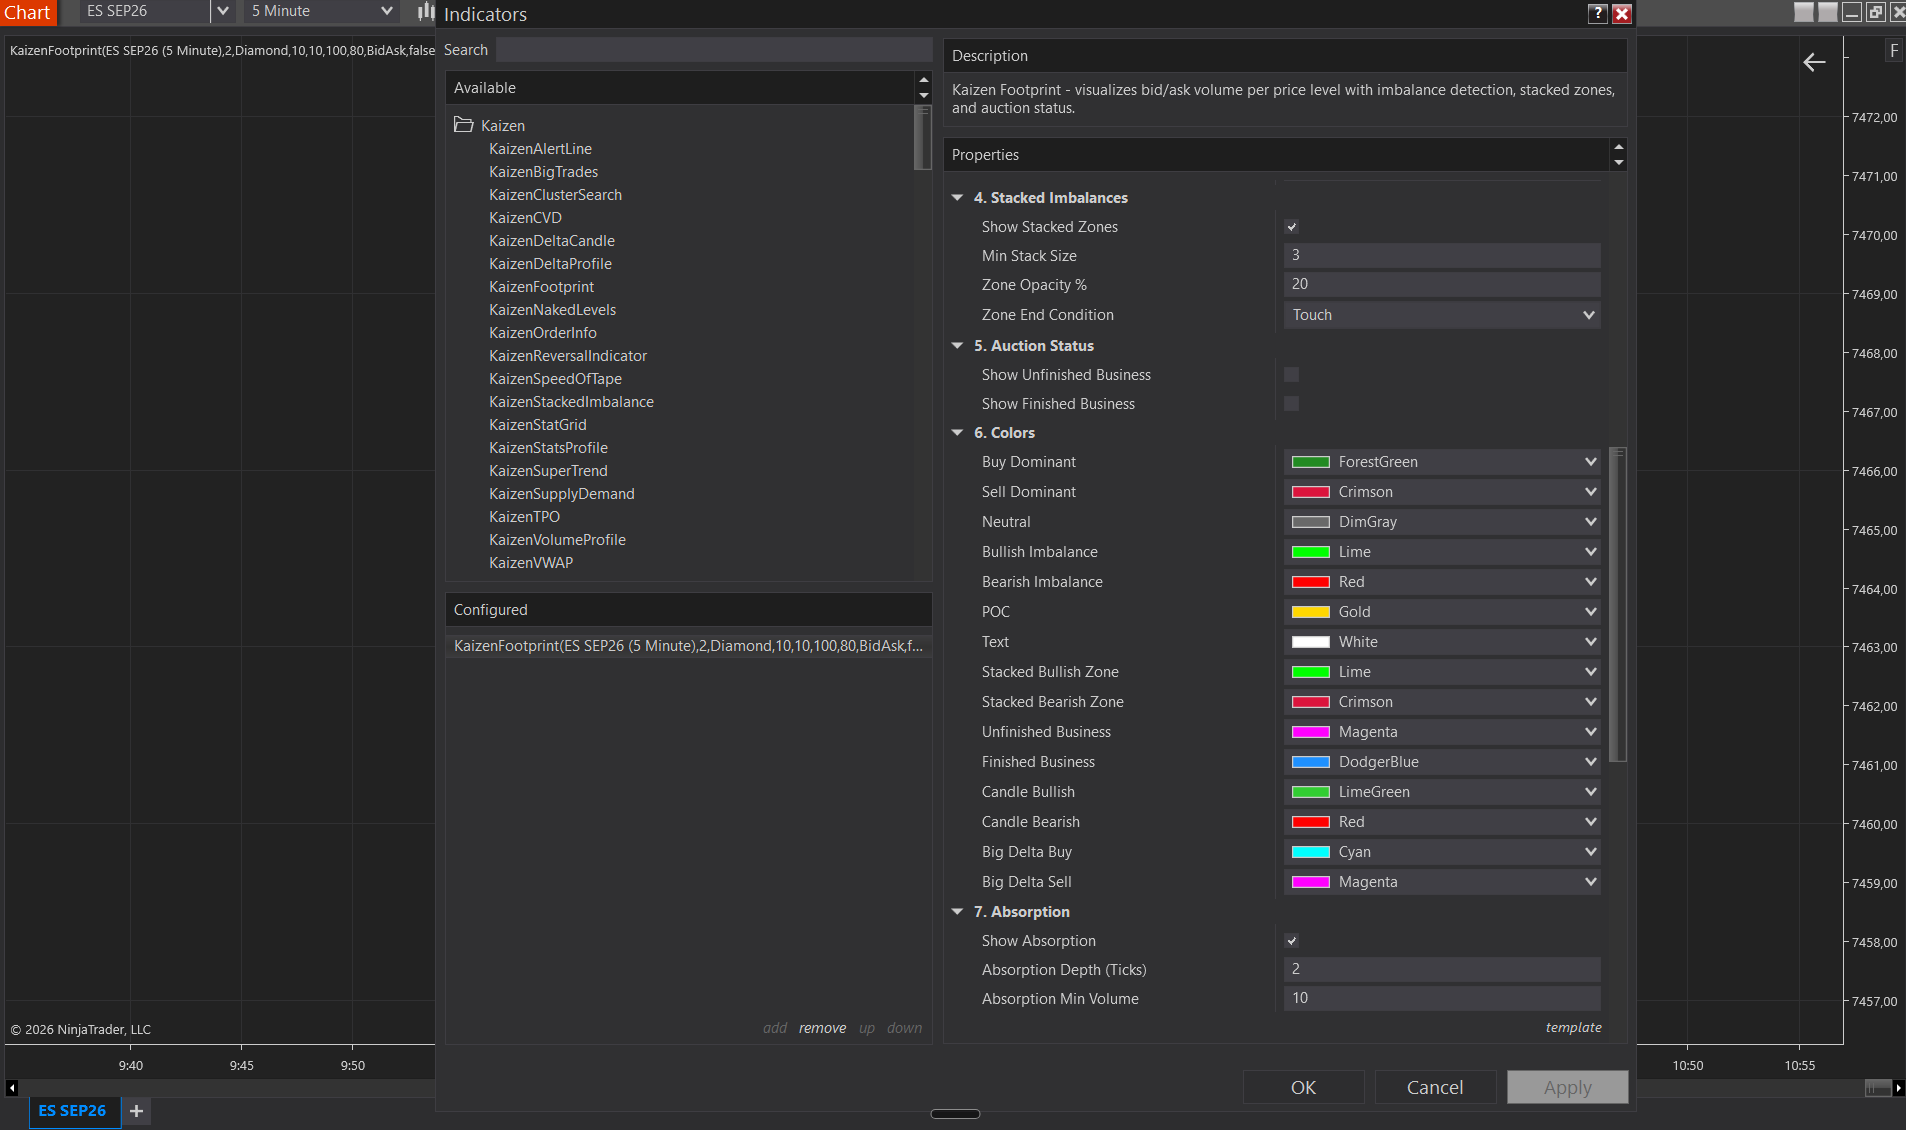Click the Absorption Depth (Ticks) field

(1442, 970)
